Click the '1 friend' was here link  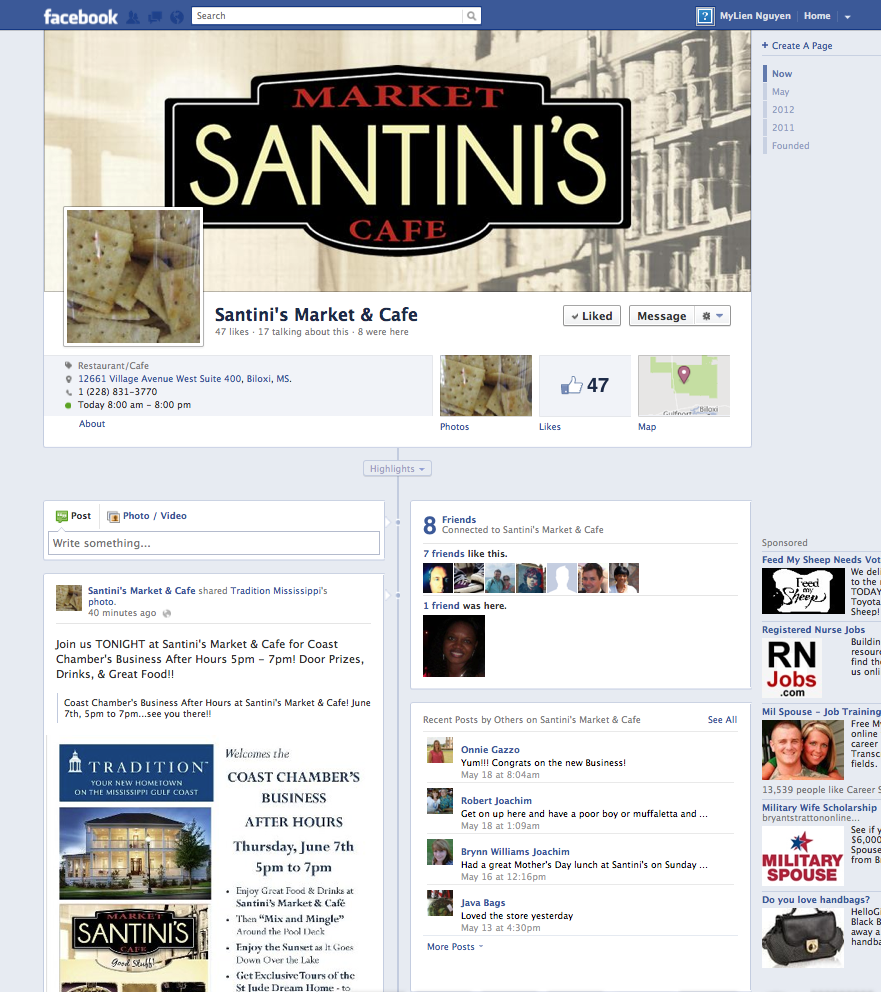click(x=441, y=605)
